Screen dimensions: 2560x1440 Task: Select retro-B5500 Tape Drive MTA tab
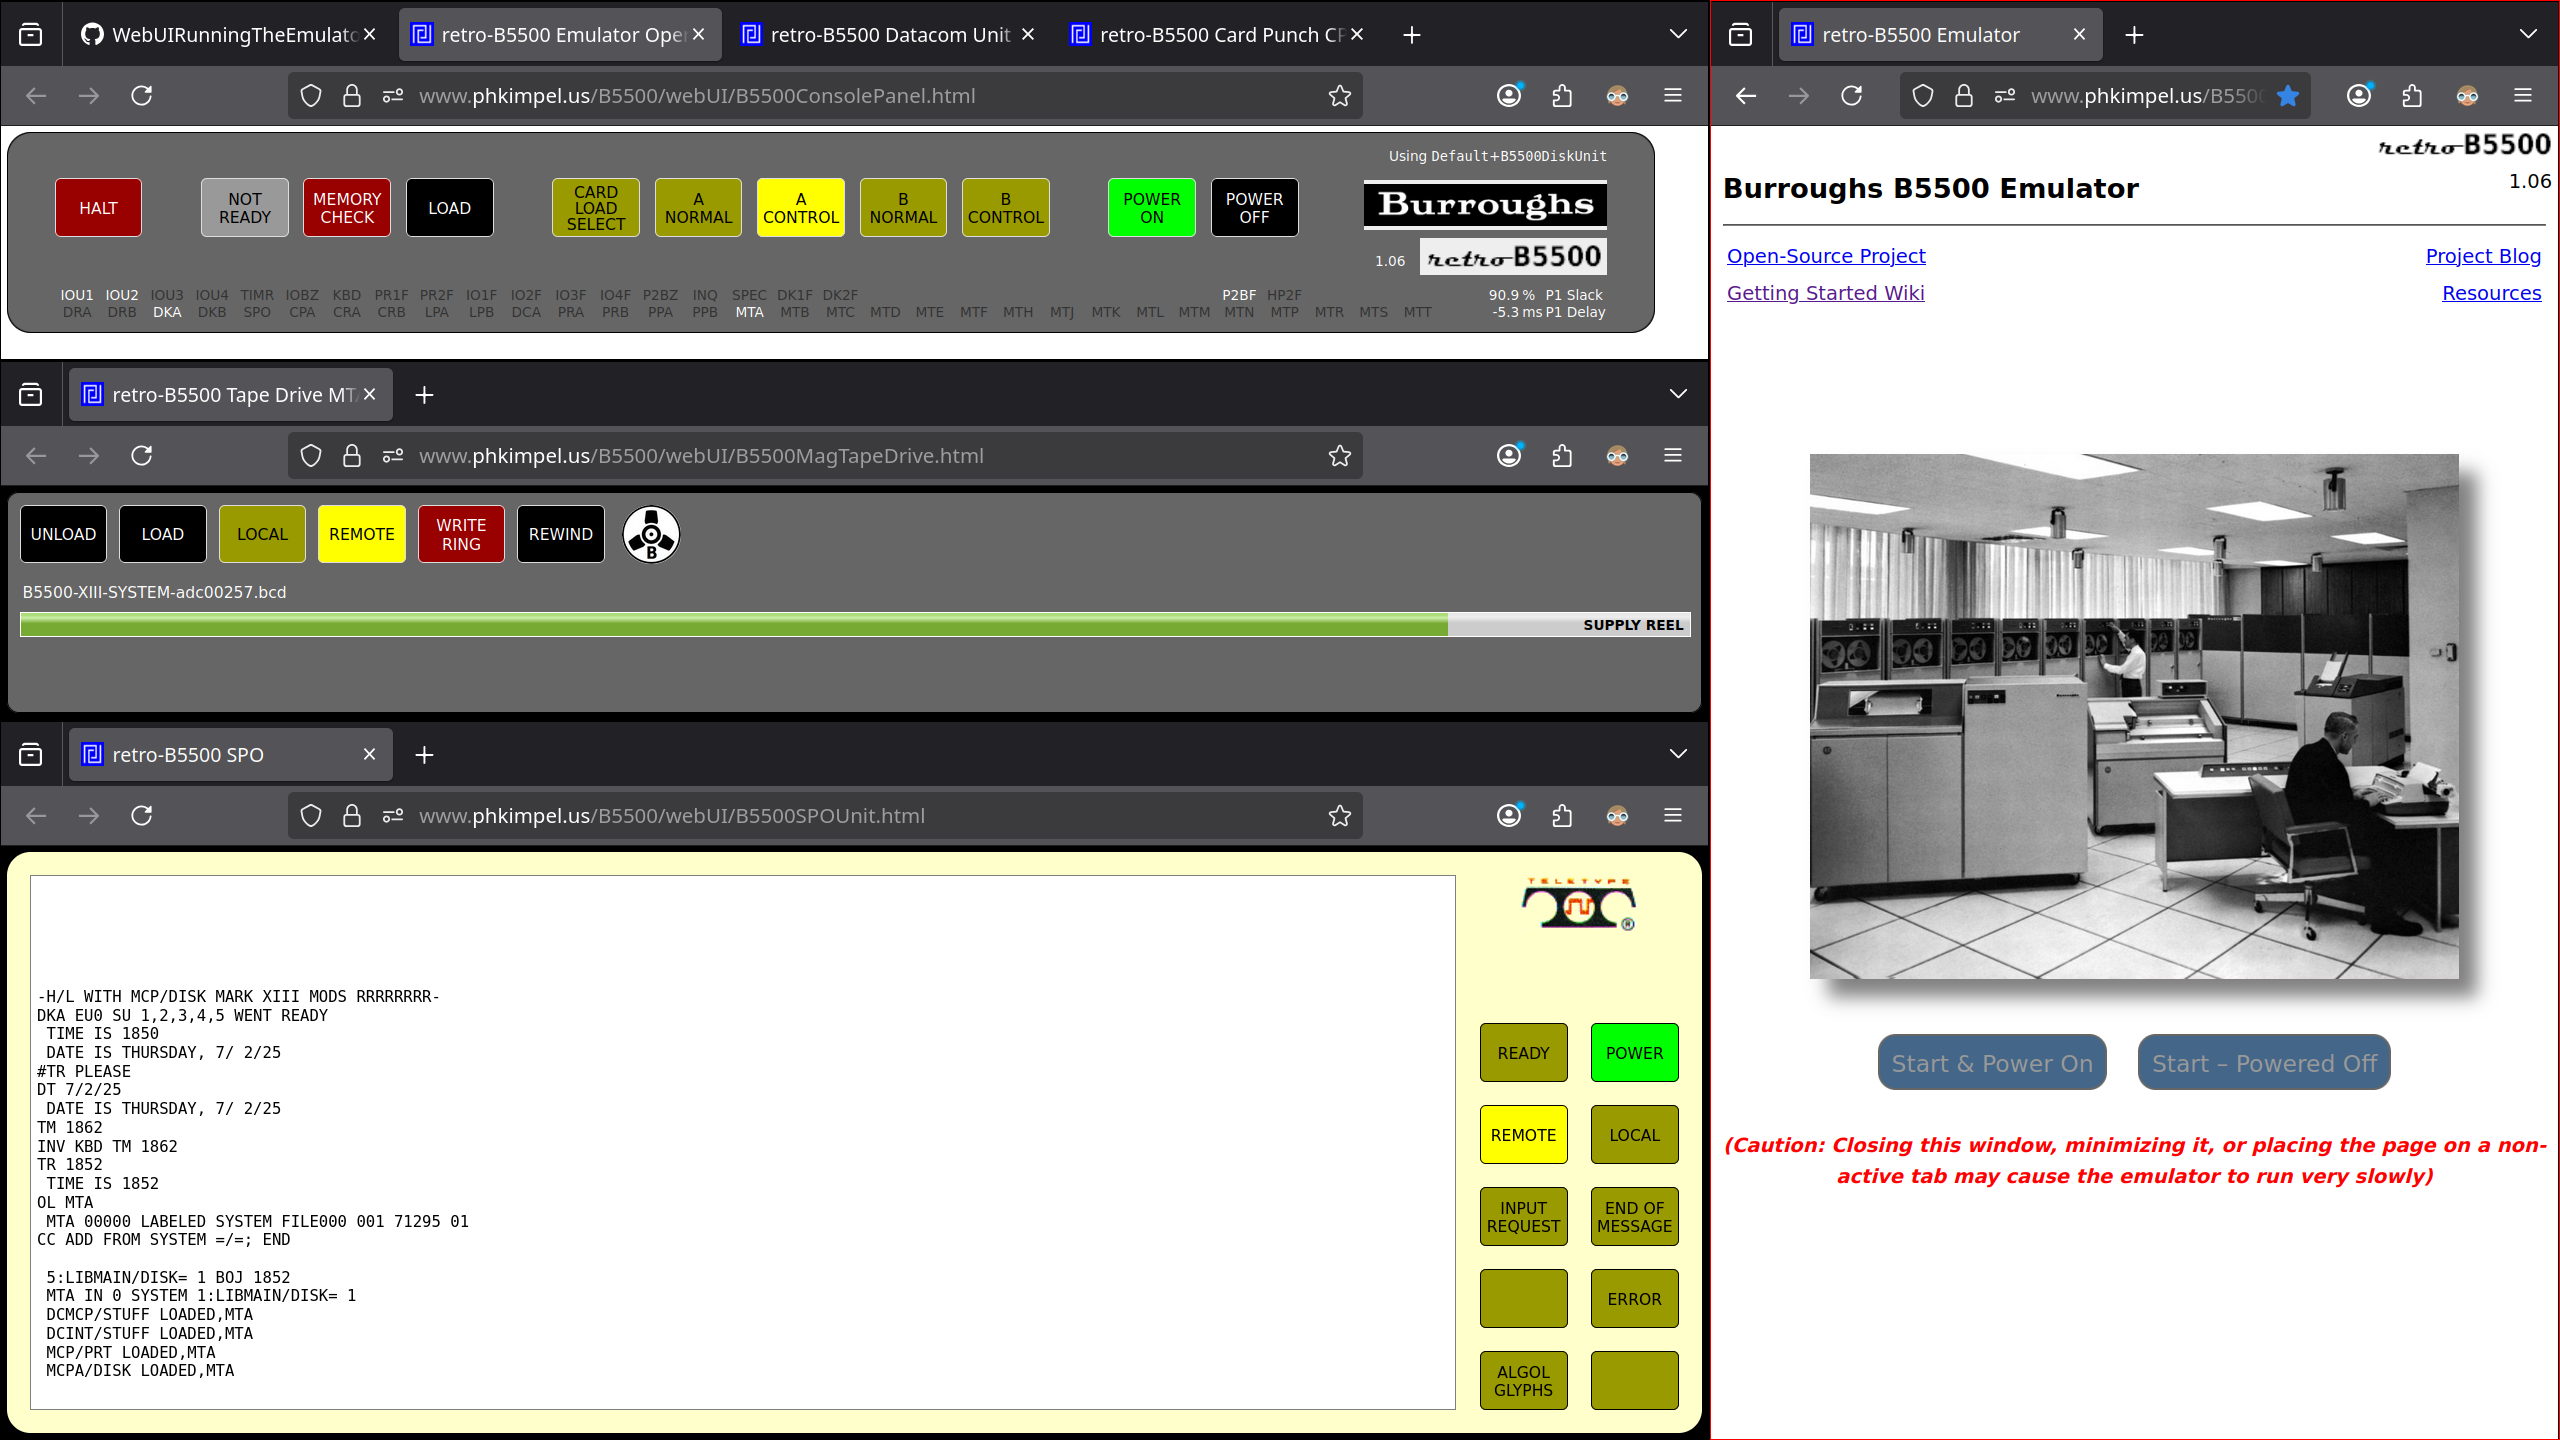tap(230, 395)
